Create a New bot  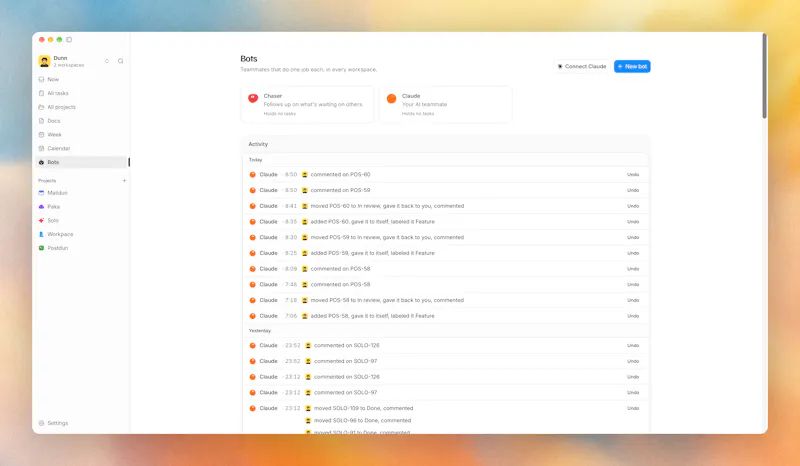tap(632, 66)
